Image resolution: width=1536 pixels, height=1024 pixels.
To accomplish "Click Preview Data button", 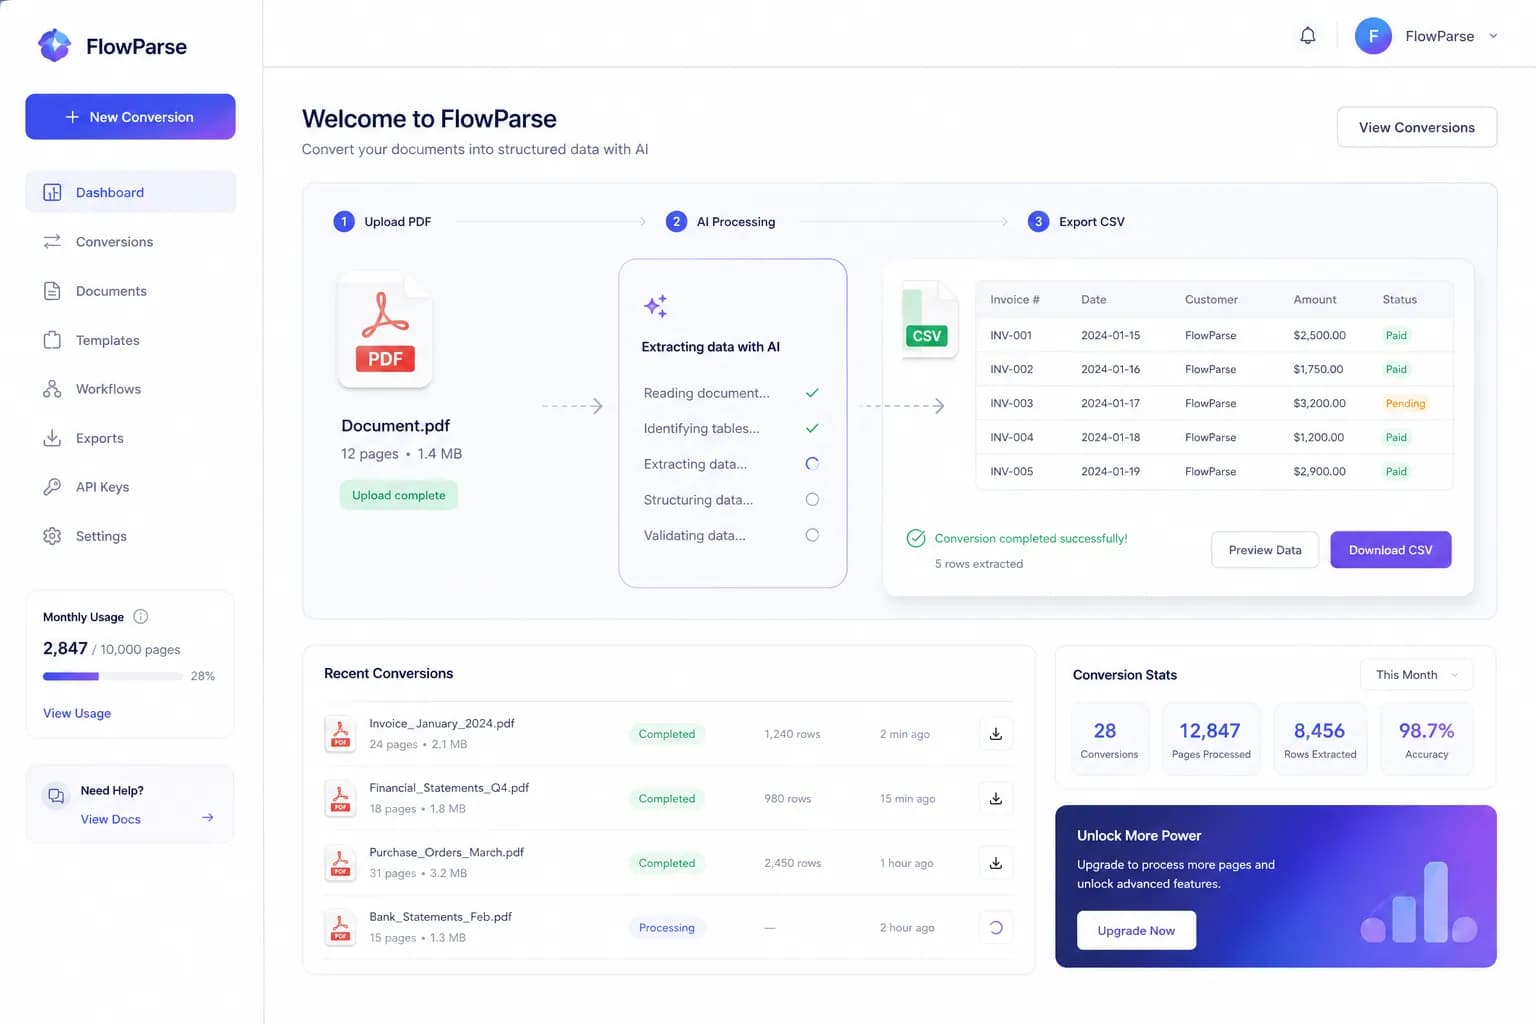I will [1265, 550].
